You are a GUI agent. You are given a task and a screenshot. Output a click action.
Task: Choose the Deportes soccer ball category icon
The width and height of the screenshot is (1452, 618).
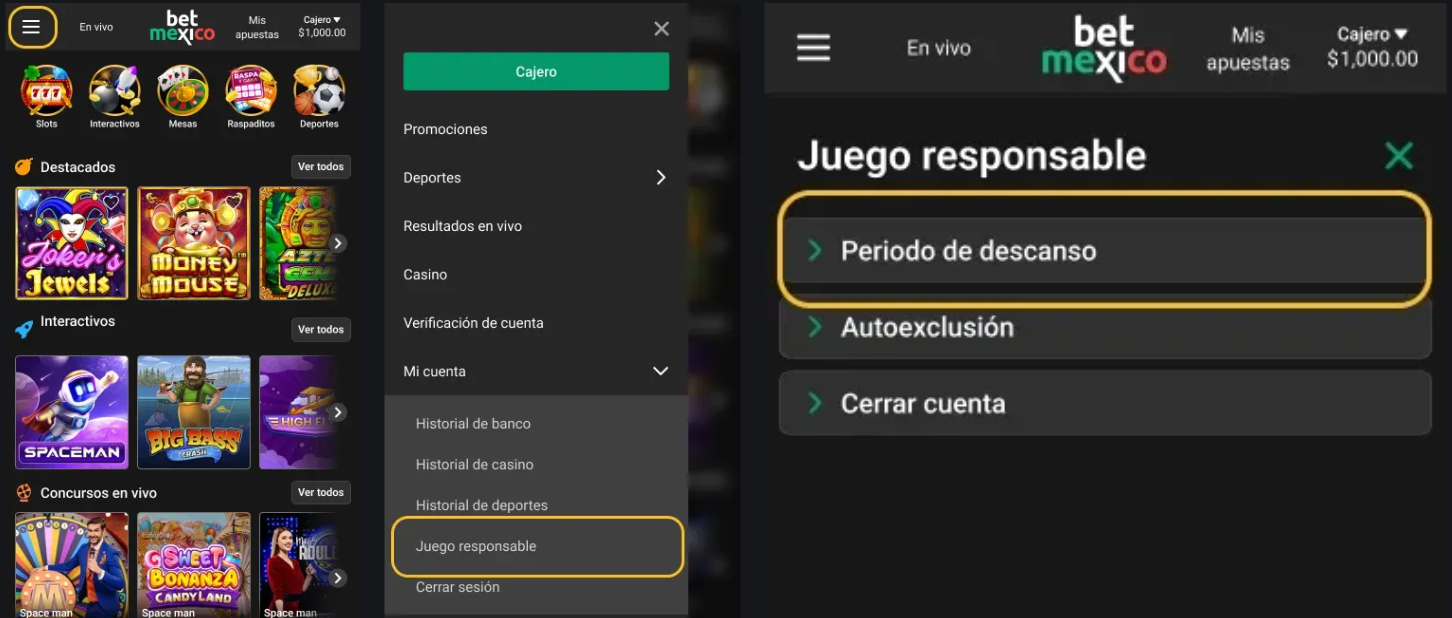click(x=319, y=91)
